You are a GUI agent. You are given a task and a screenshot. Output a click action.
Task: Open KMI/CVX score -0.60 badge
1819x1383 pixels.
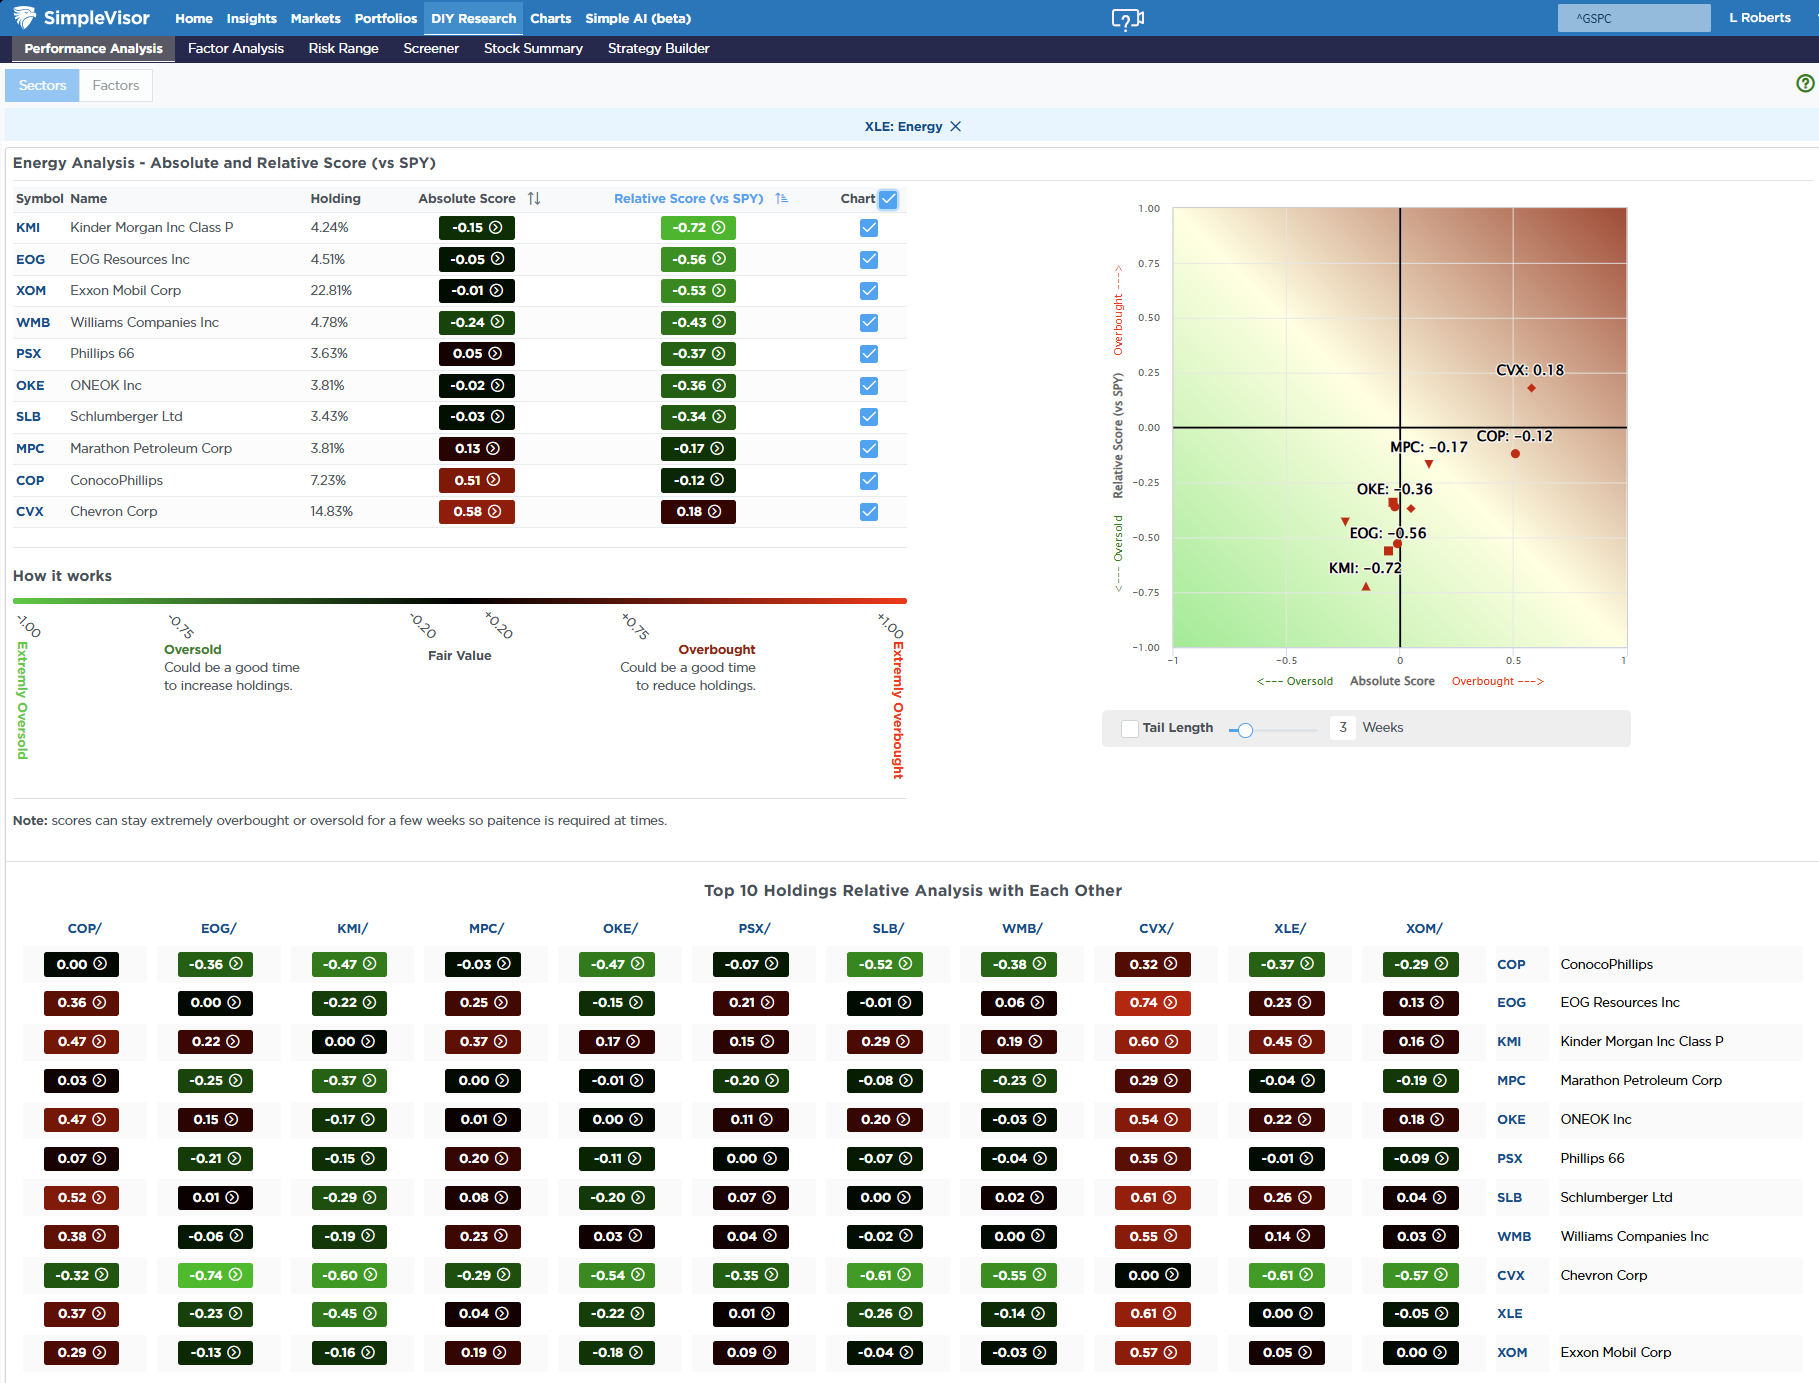coord(349,1275)
